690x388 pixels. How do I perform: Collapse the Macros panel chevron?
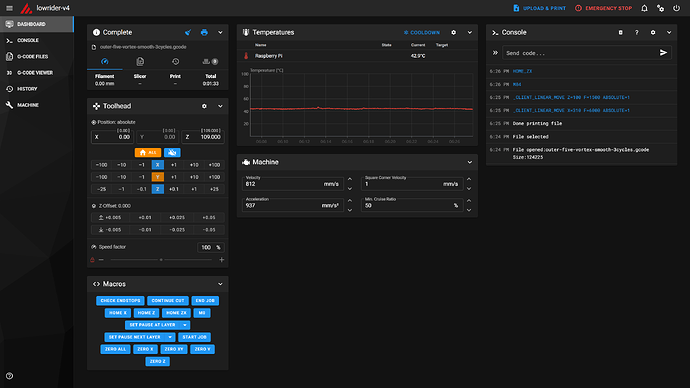pos(220,284)
